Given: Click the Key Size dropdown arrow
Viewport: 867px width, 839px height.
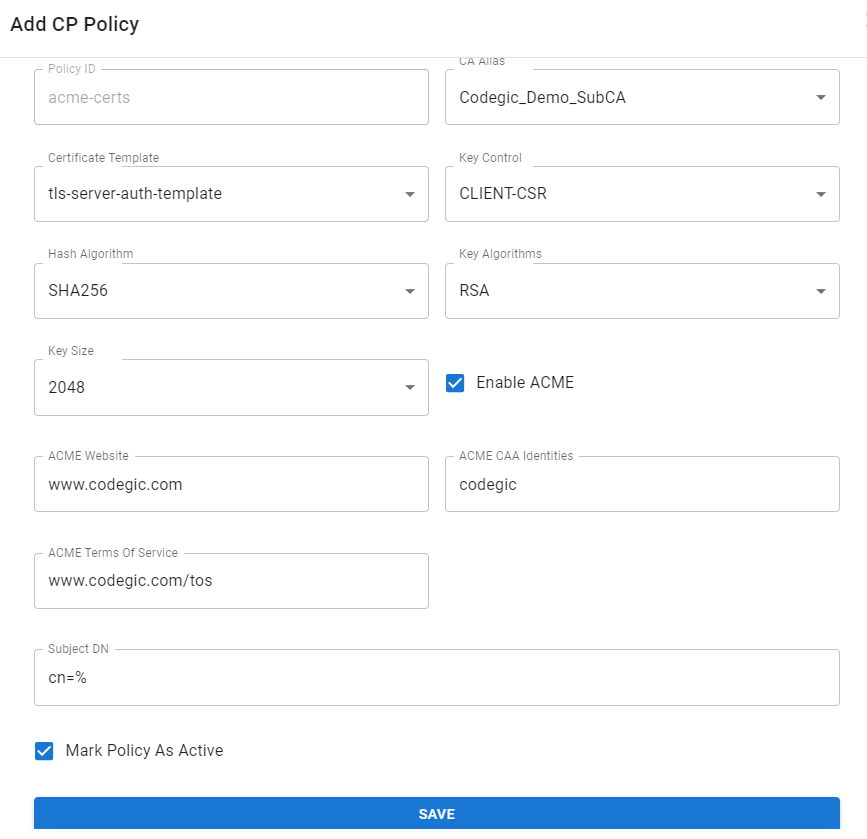Looking at the screenshot, I should pos(409,388).
